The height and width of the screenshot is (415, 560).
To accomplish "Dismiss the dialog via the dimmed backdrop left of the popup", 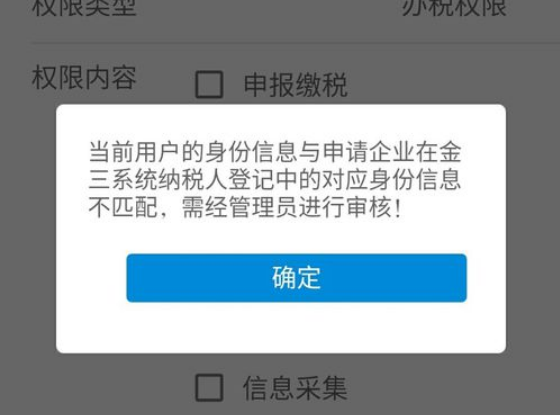I will (28, 229).
